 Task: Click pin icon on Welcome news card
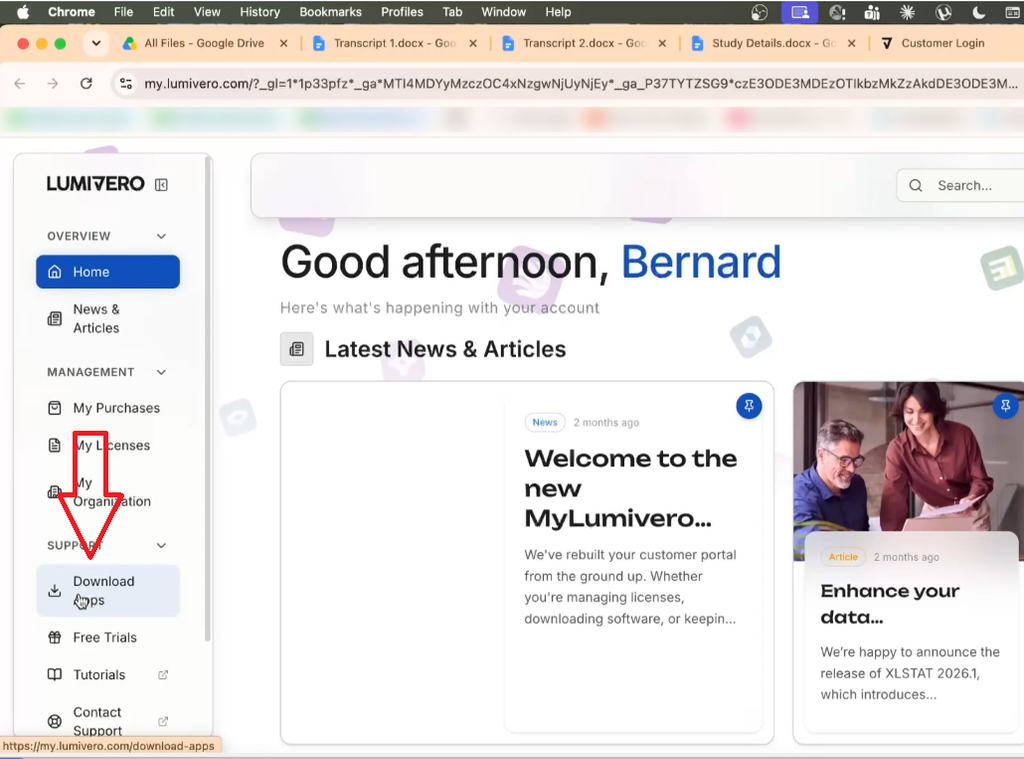[x=749, y=406]
